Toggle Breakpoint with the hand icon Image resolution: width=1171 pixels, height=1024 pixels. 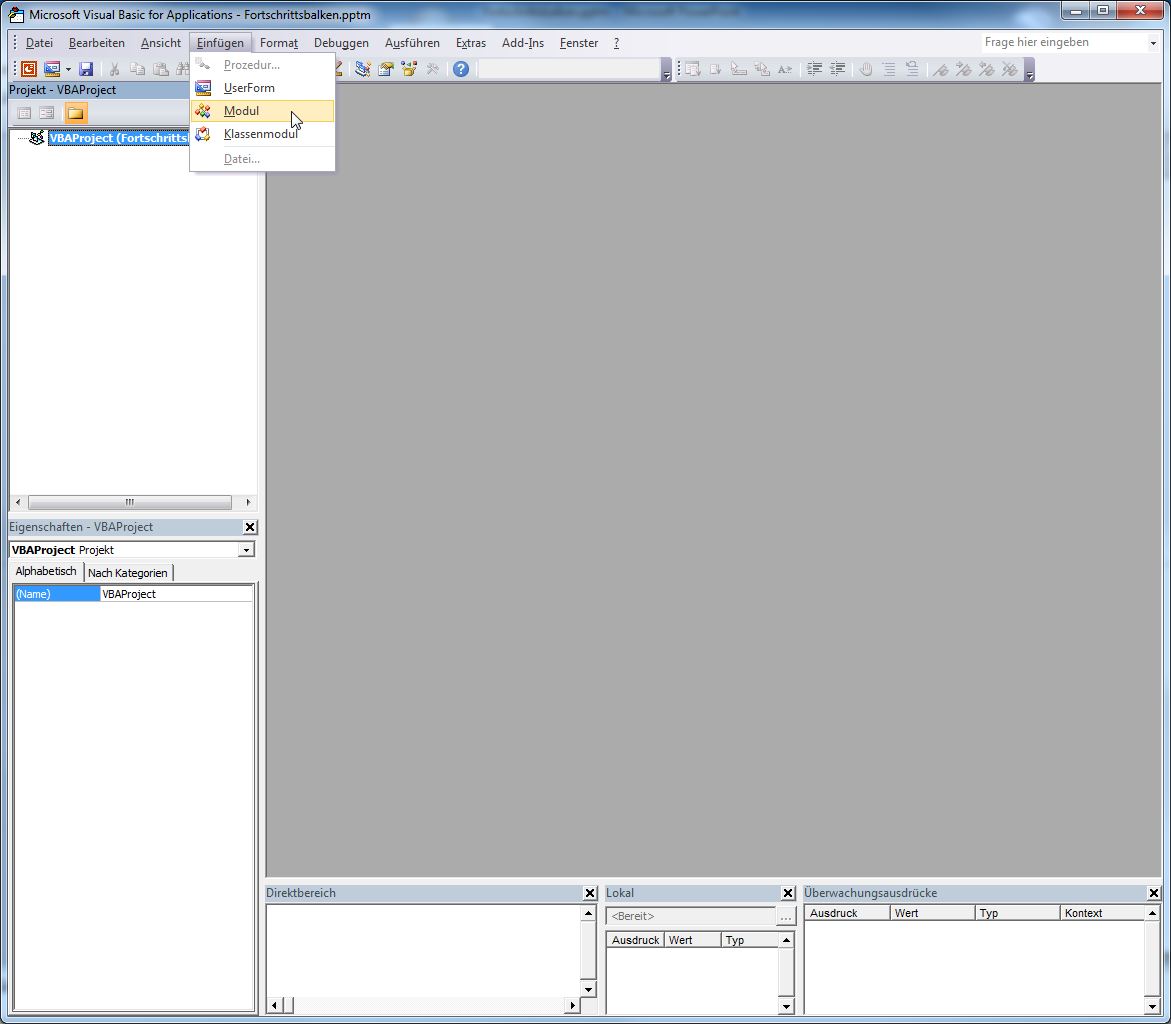point(866,69)
